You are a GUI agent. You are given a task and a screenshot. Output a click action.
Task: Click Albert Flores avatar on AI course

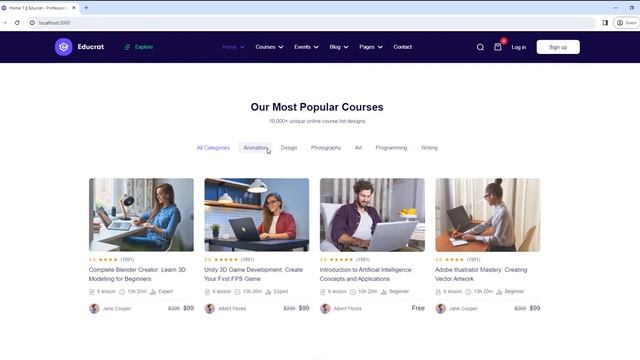325,309
